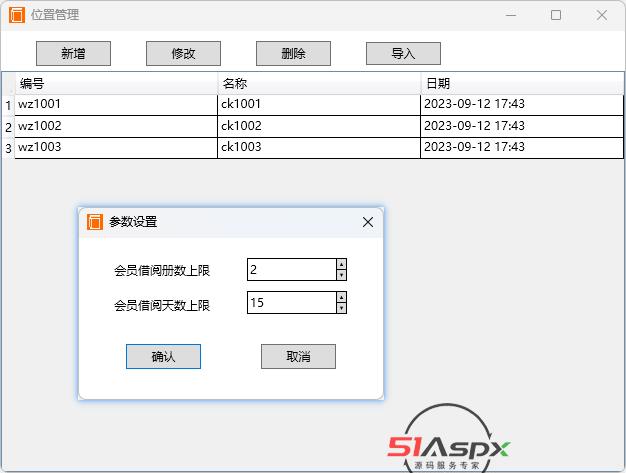Focus the 会员借阅册数上限 input field
626x473 pixels.
tap(292, 270)
